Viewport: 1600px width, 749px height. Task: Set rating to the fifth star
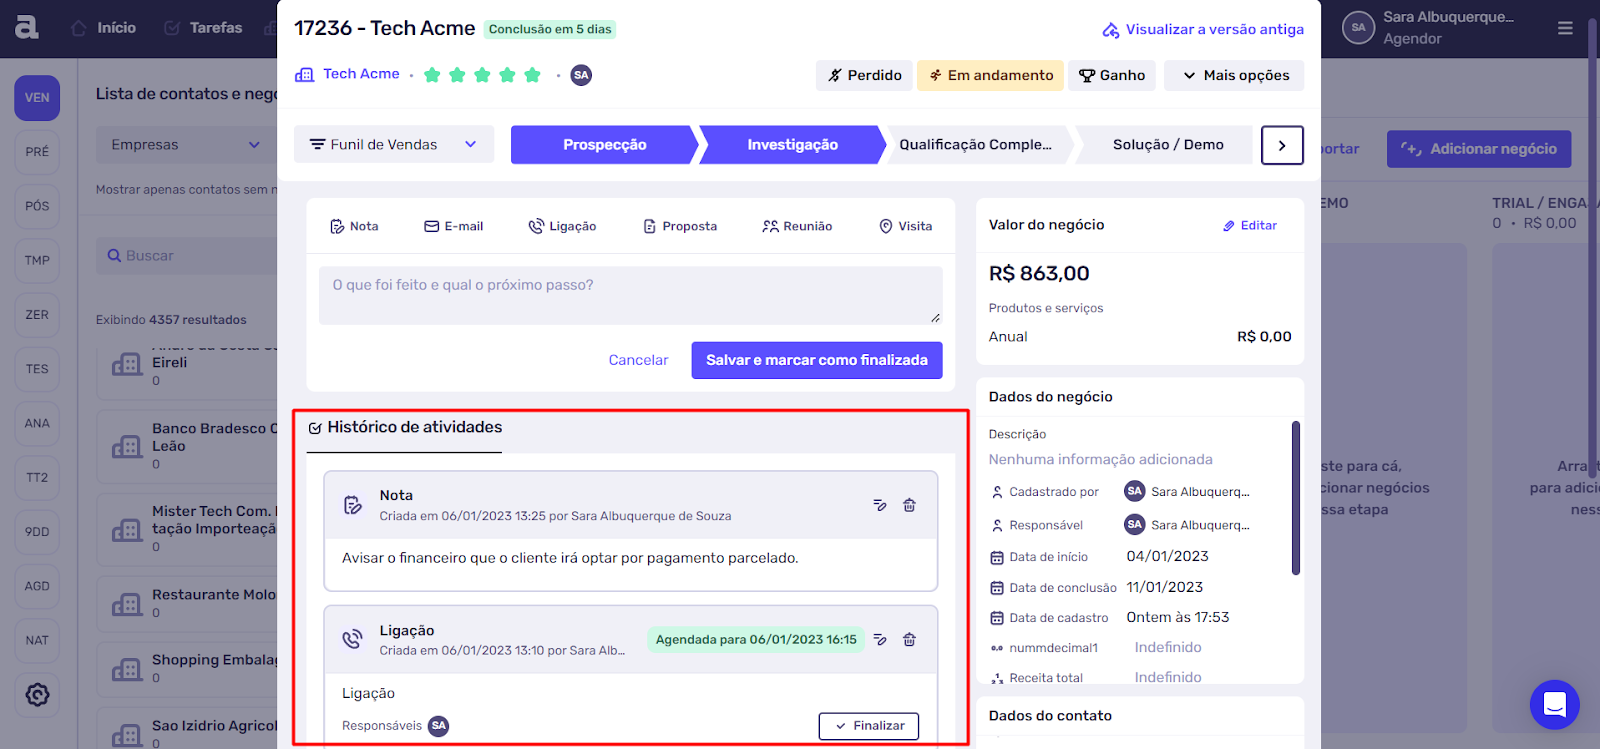click(532, 75)
